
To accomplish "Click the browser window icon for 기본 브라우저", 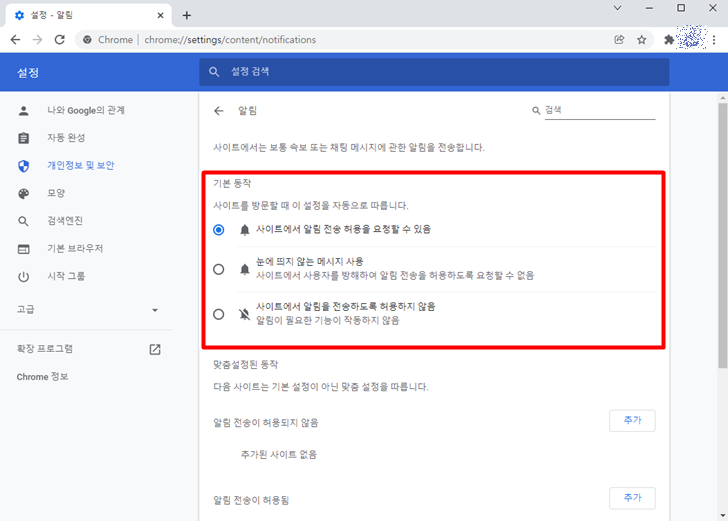I will (x=24, y=249).
